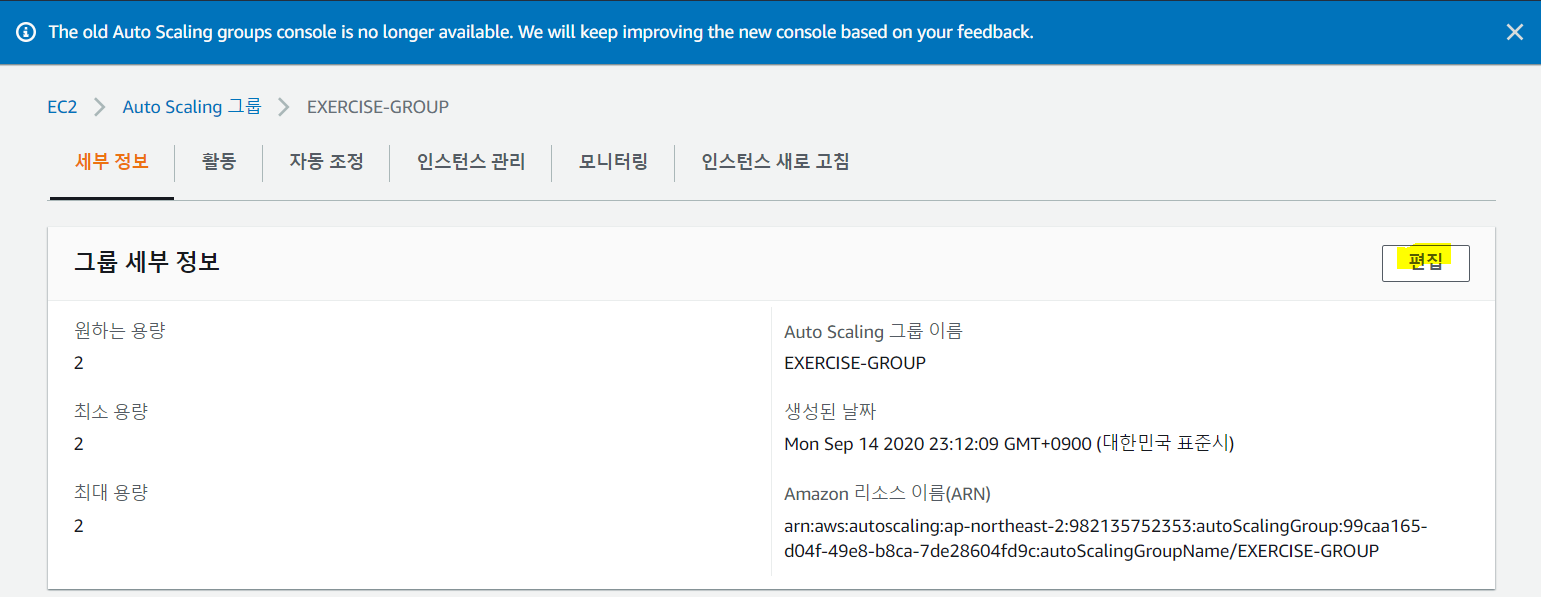Click the creation date Mon Sep 14 2020
The height and width of the screenshot is (597, 1541).
pos(1008,443)
